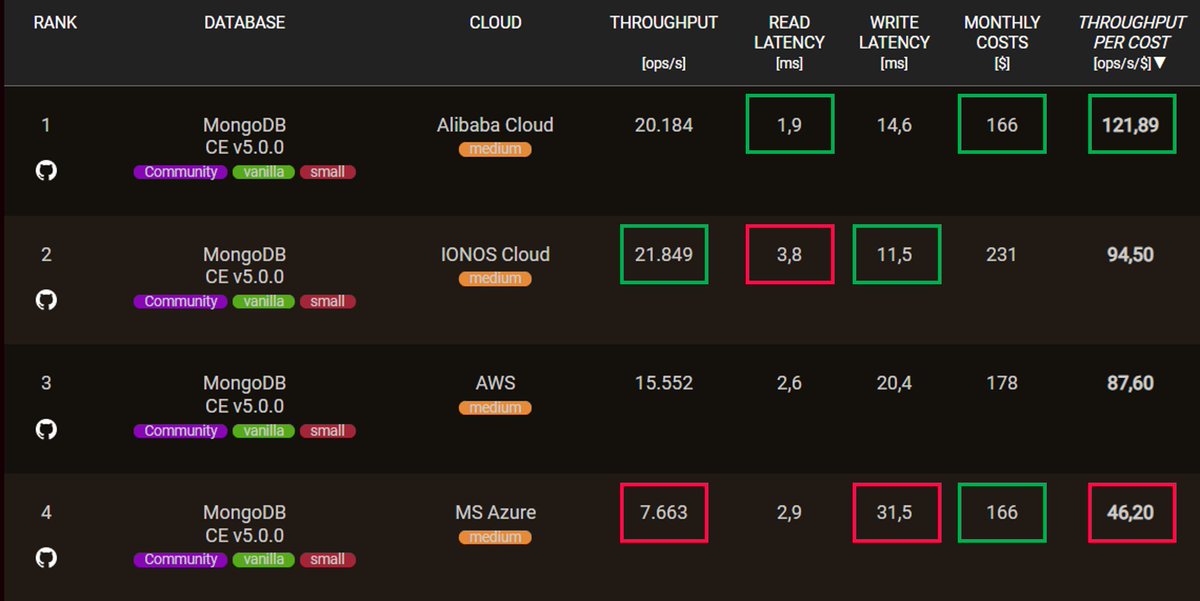Click the write latency value 14,6
Screen dimensions: 1200x601
click(x=894, y=125)
